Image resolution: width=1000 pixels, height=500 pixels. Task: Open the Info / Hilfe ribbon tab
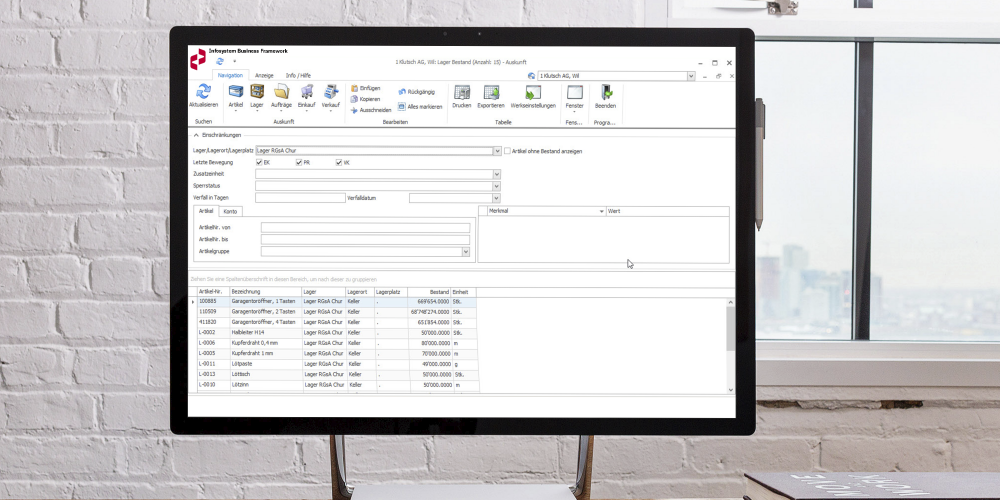(x=298, y=75)
